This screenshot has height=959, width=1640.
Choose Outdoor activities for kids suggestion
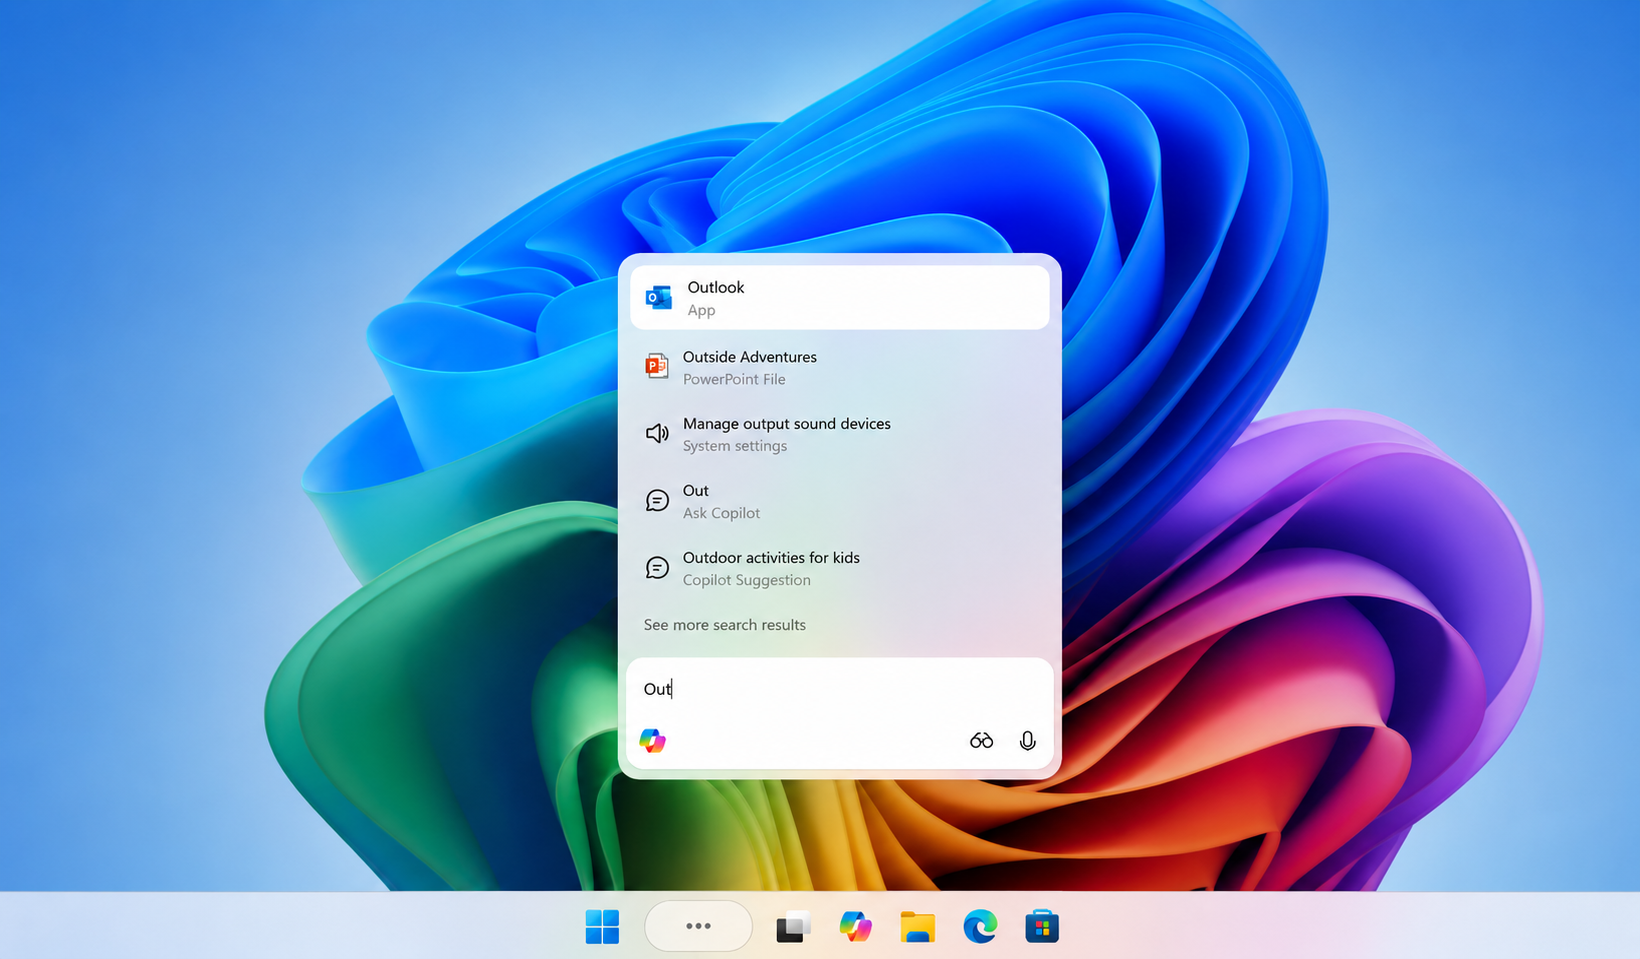pyautogui.click(x=839, y=568)
